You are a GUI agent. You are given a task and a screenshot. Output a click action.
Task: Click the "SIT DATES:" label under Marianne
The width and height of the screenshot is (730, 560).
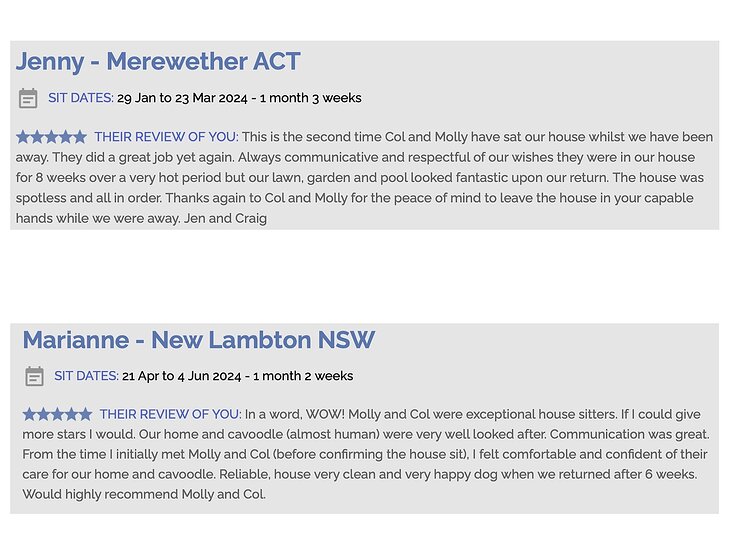pyautogui.click(x=86, y=376)
